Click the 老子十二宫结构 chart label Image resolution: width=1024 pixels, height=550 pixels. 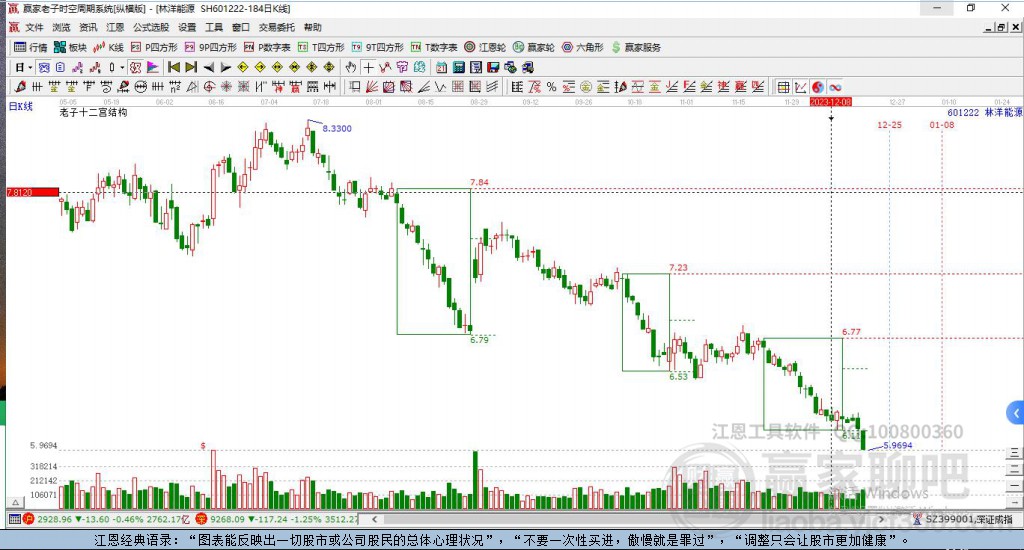(x=93, y=112)
